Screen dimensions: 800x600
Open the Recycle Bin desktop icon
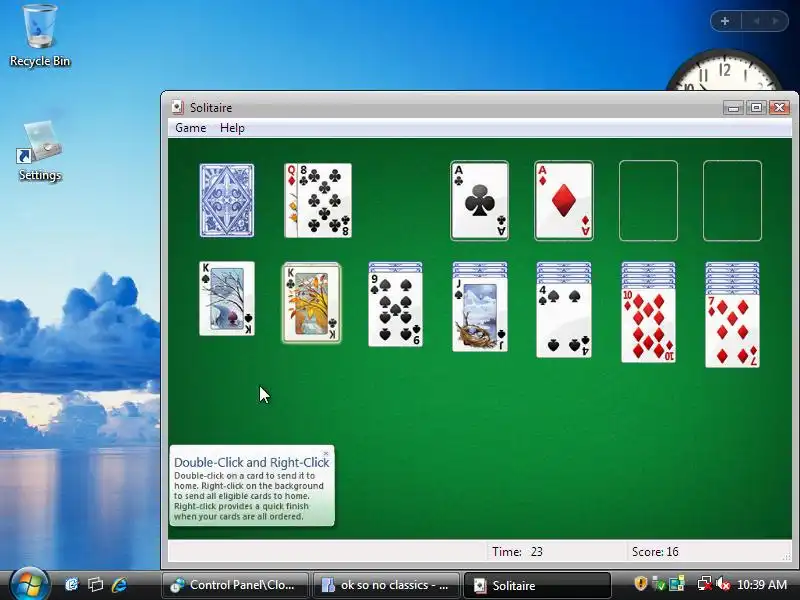pos(40,36)
